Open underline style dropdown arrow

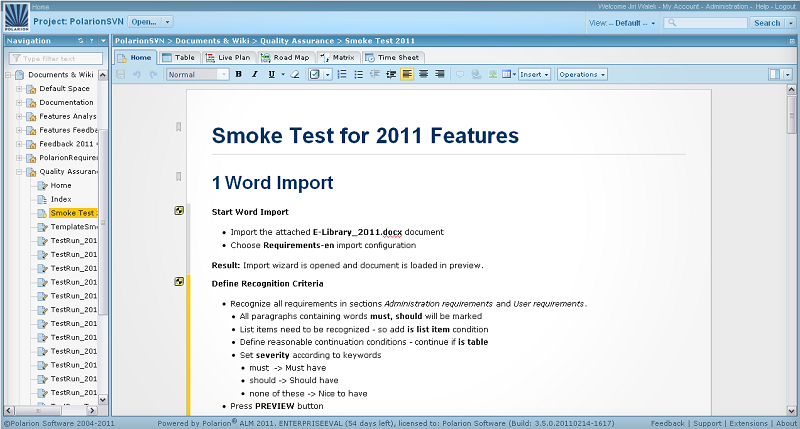283,74
